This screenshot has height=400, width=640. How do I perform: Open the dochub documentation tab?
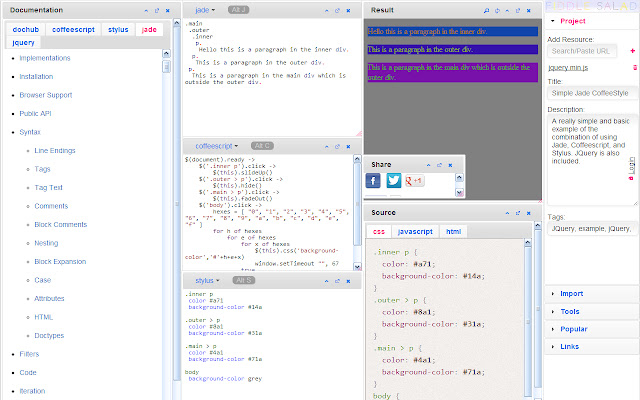(x=25, y=30)
